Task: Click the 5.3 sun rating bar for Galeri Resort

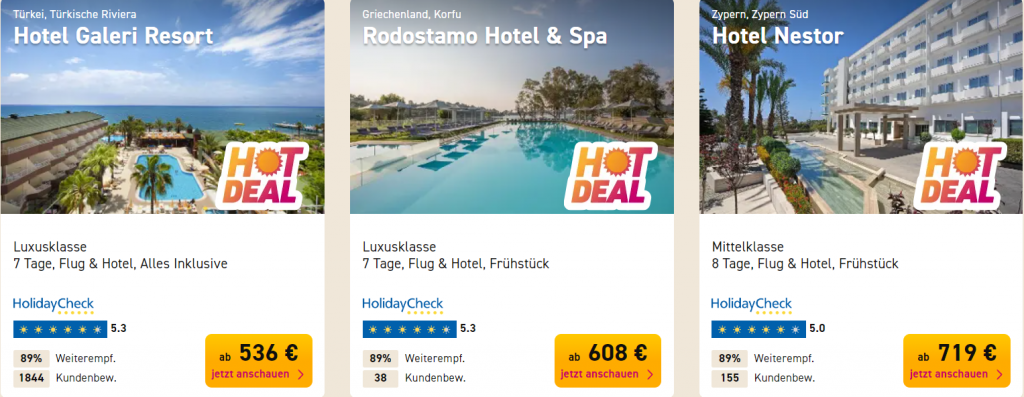Action: coord(60,329)
